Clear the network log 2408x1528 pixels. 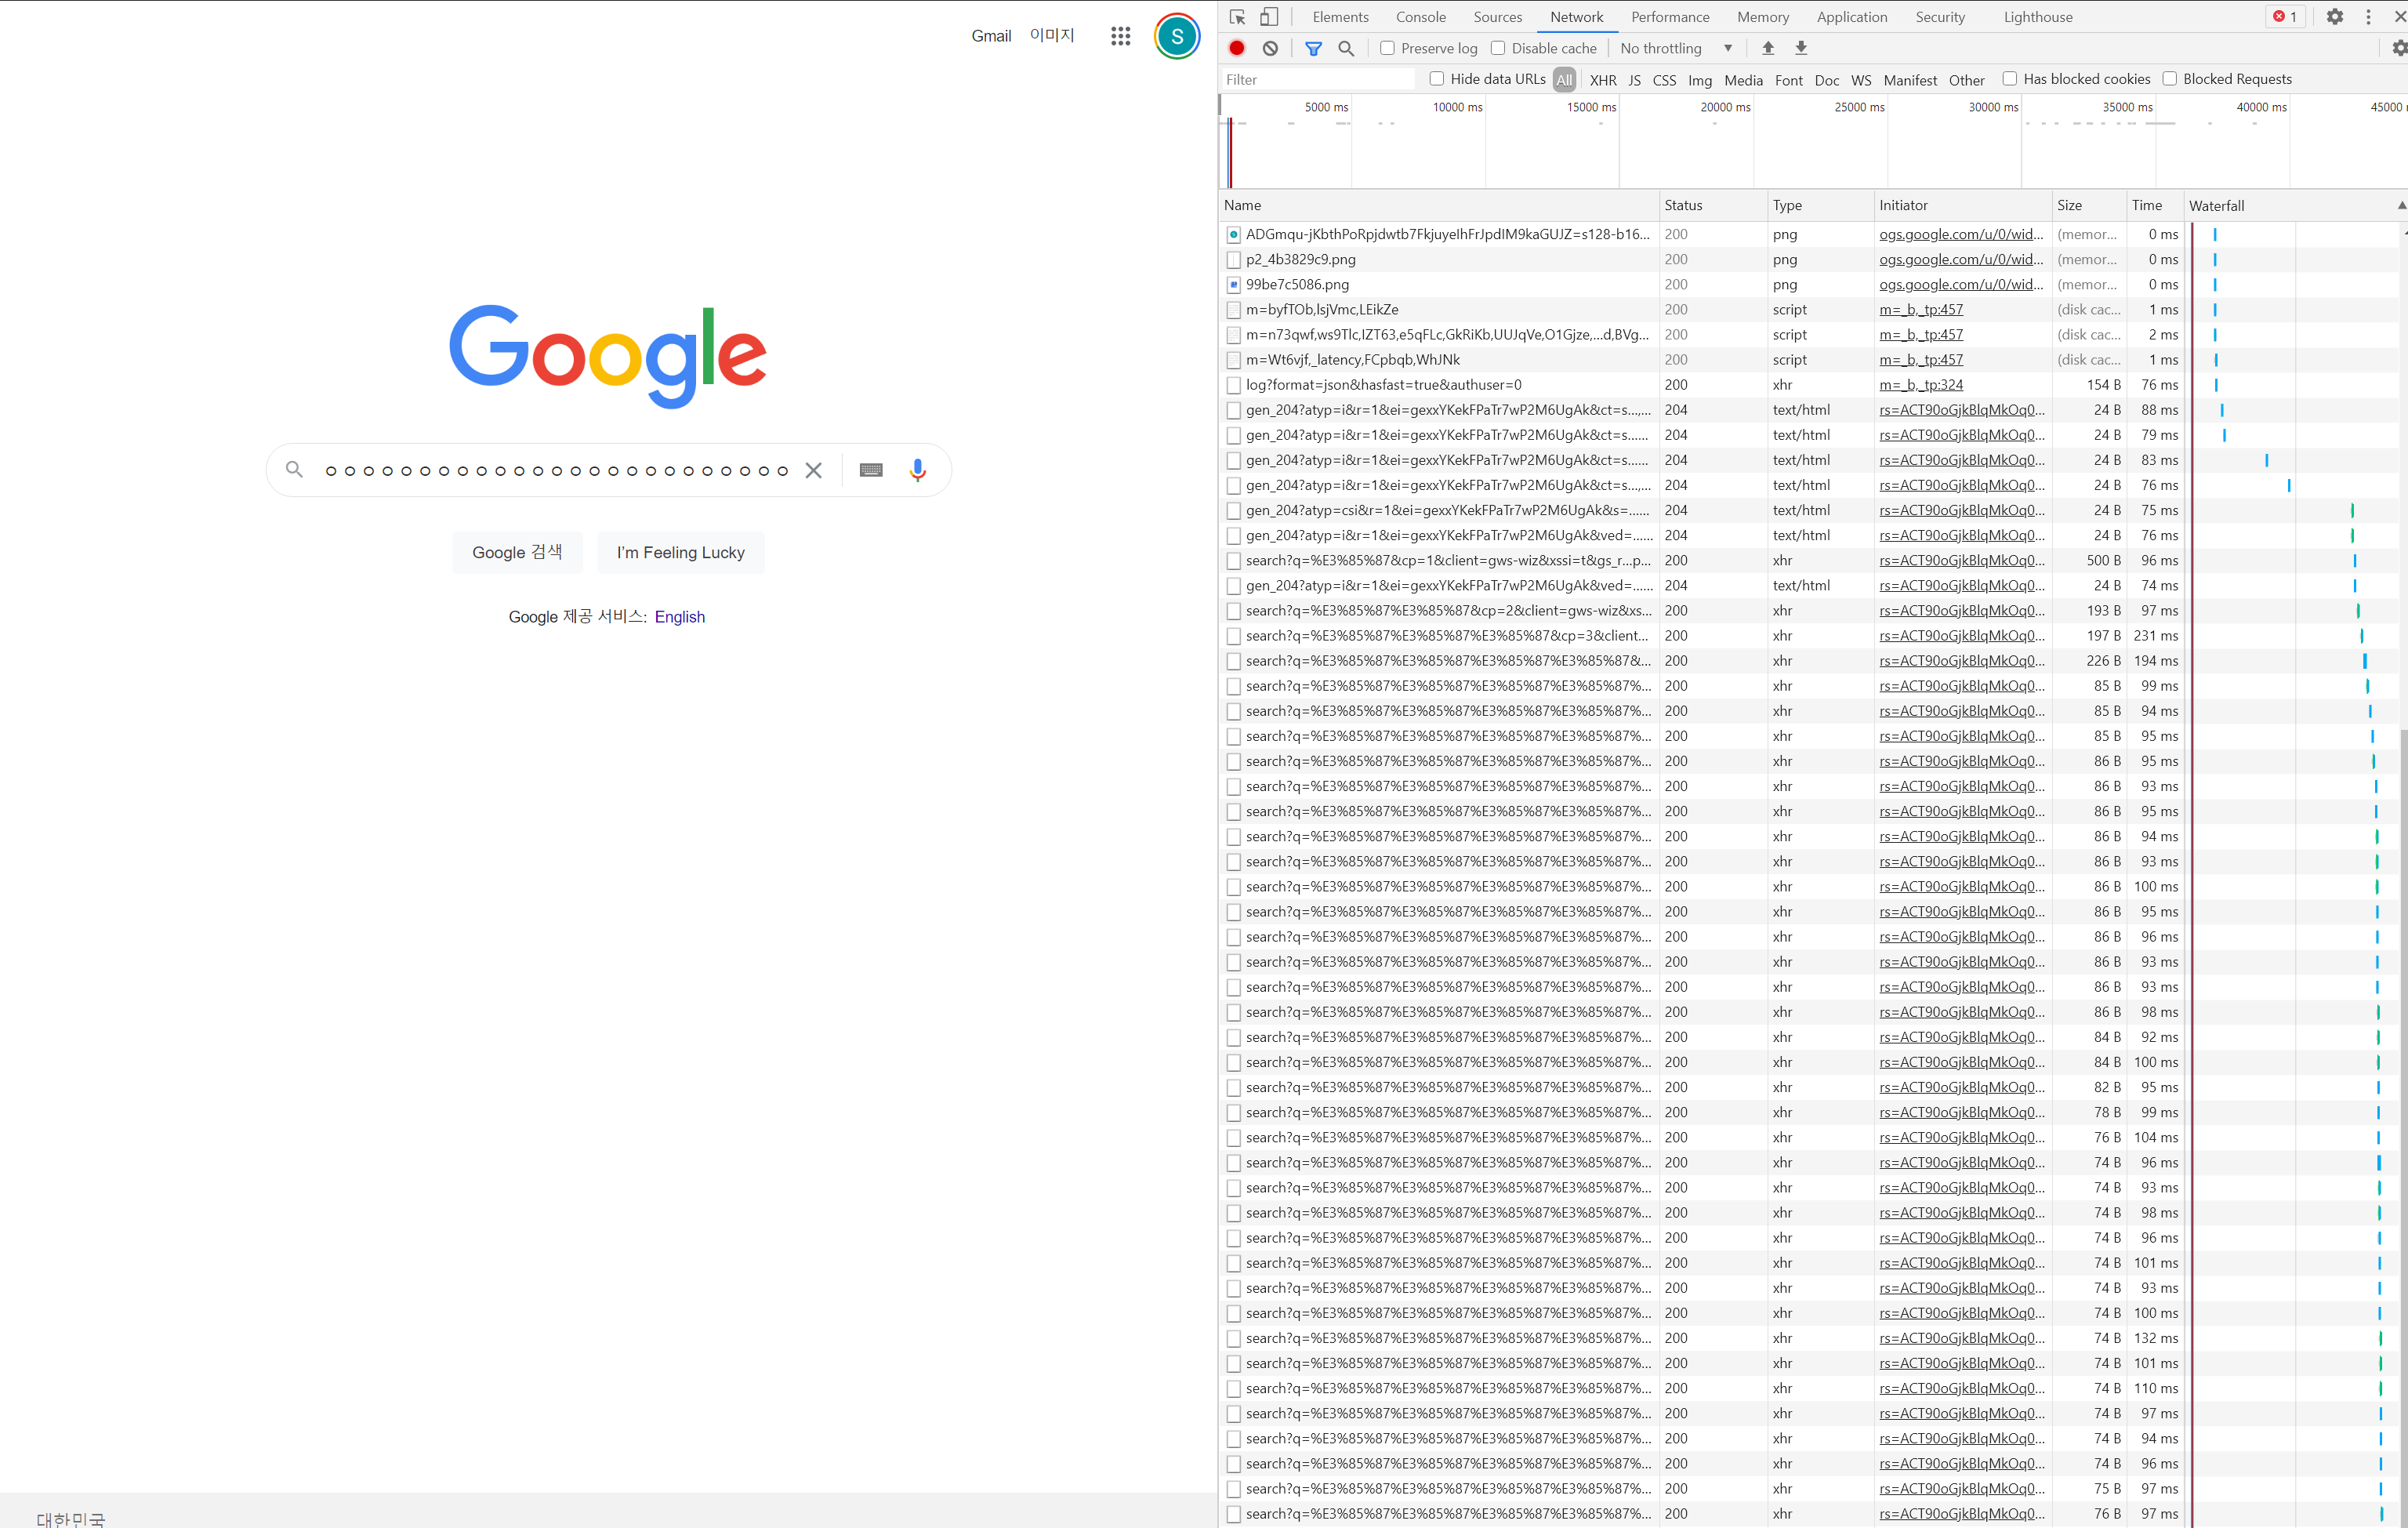1270,48
